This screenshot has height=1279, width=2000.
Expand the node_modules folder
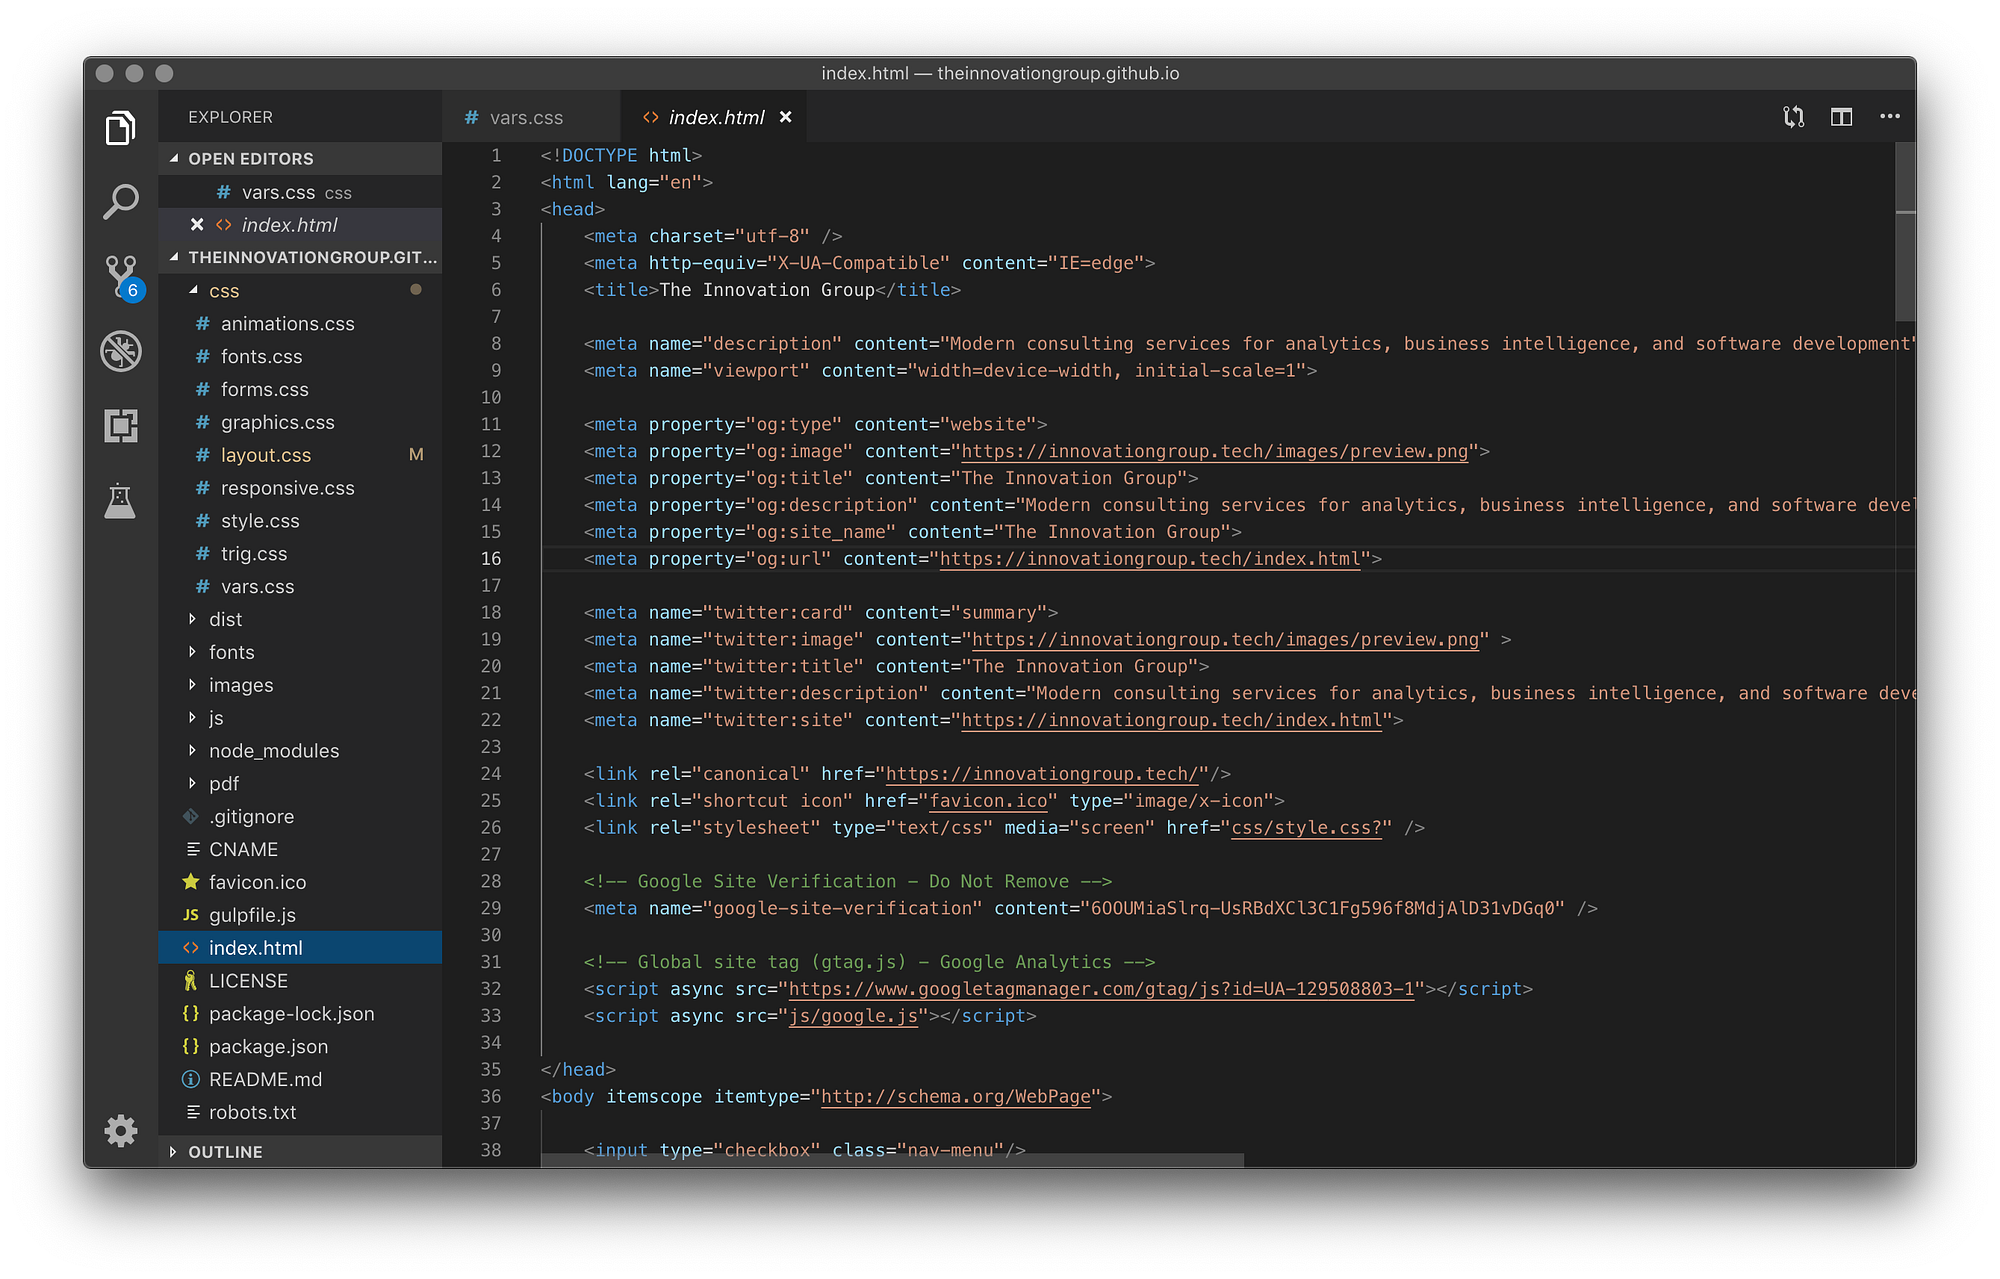pos(273,750)
